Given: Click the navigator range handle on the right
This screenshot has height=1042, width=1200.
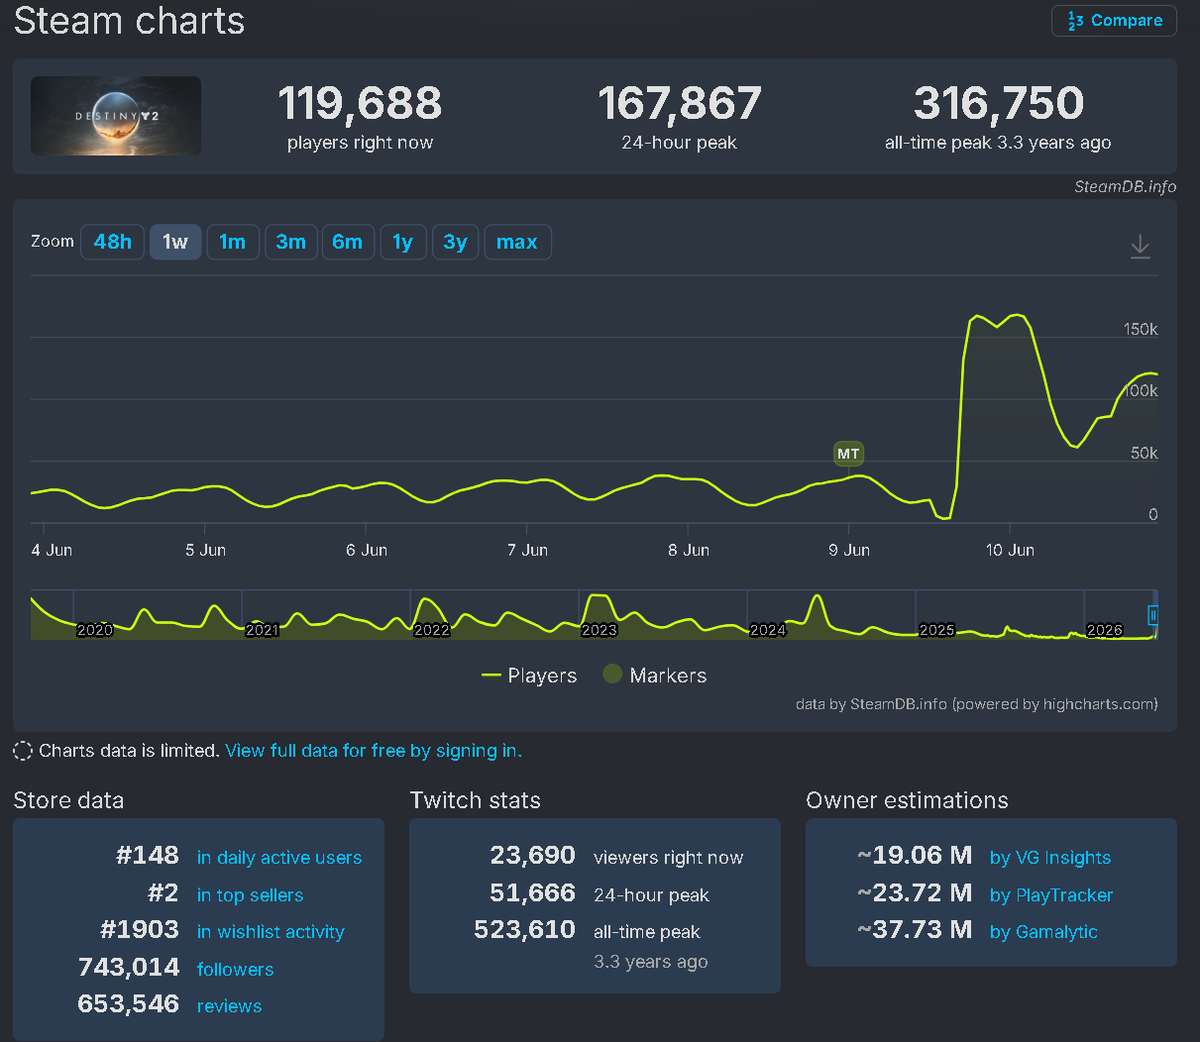Looking at the screenshot, I should pyautogui.click(x=1153, y=615).
